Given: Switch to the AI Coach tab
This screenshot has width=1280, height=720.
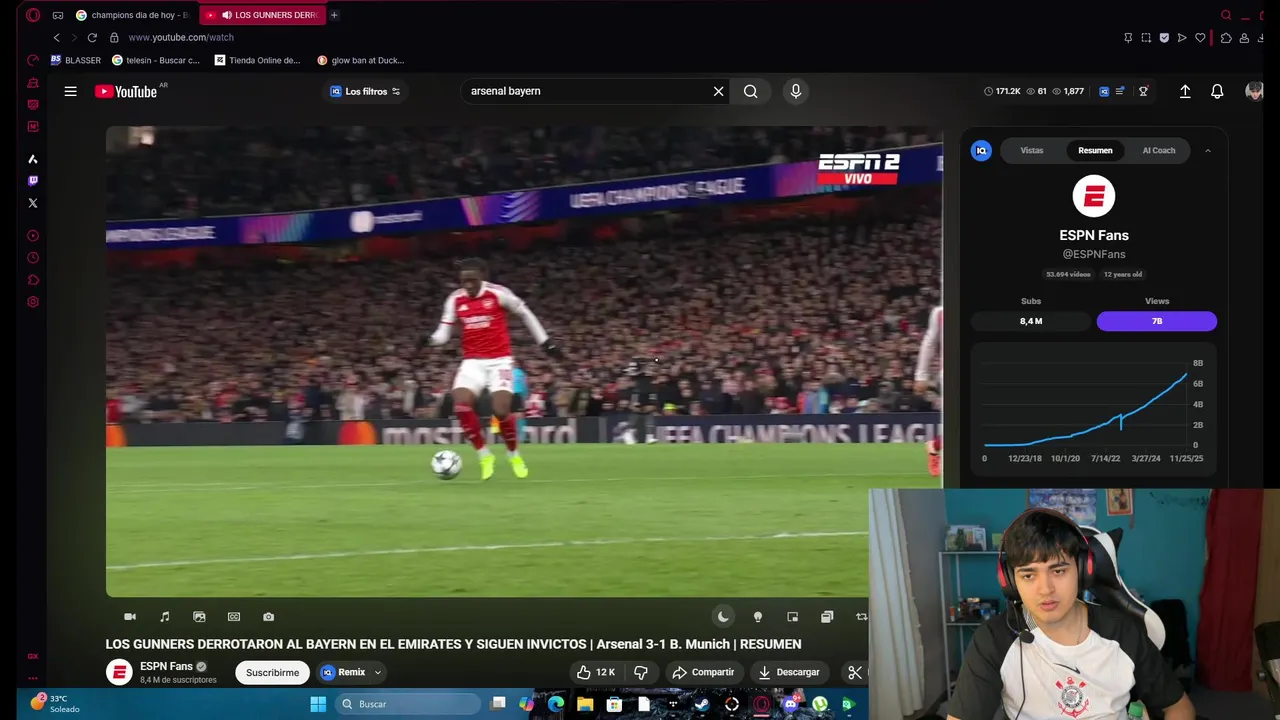Looking at the screenshot, I should click(x=1159, y=150).
